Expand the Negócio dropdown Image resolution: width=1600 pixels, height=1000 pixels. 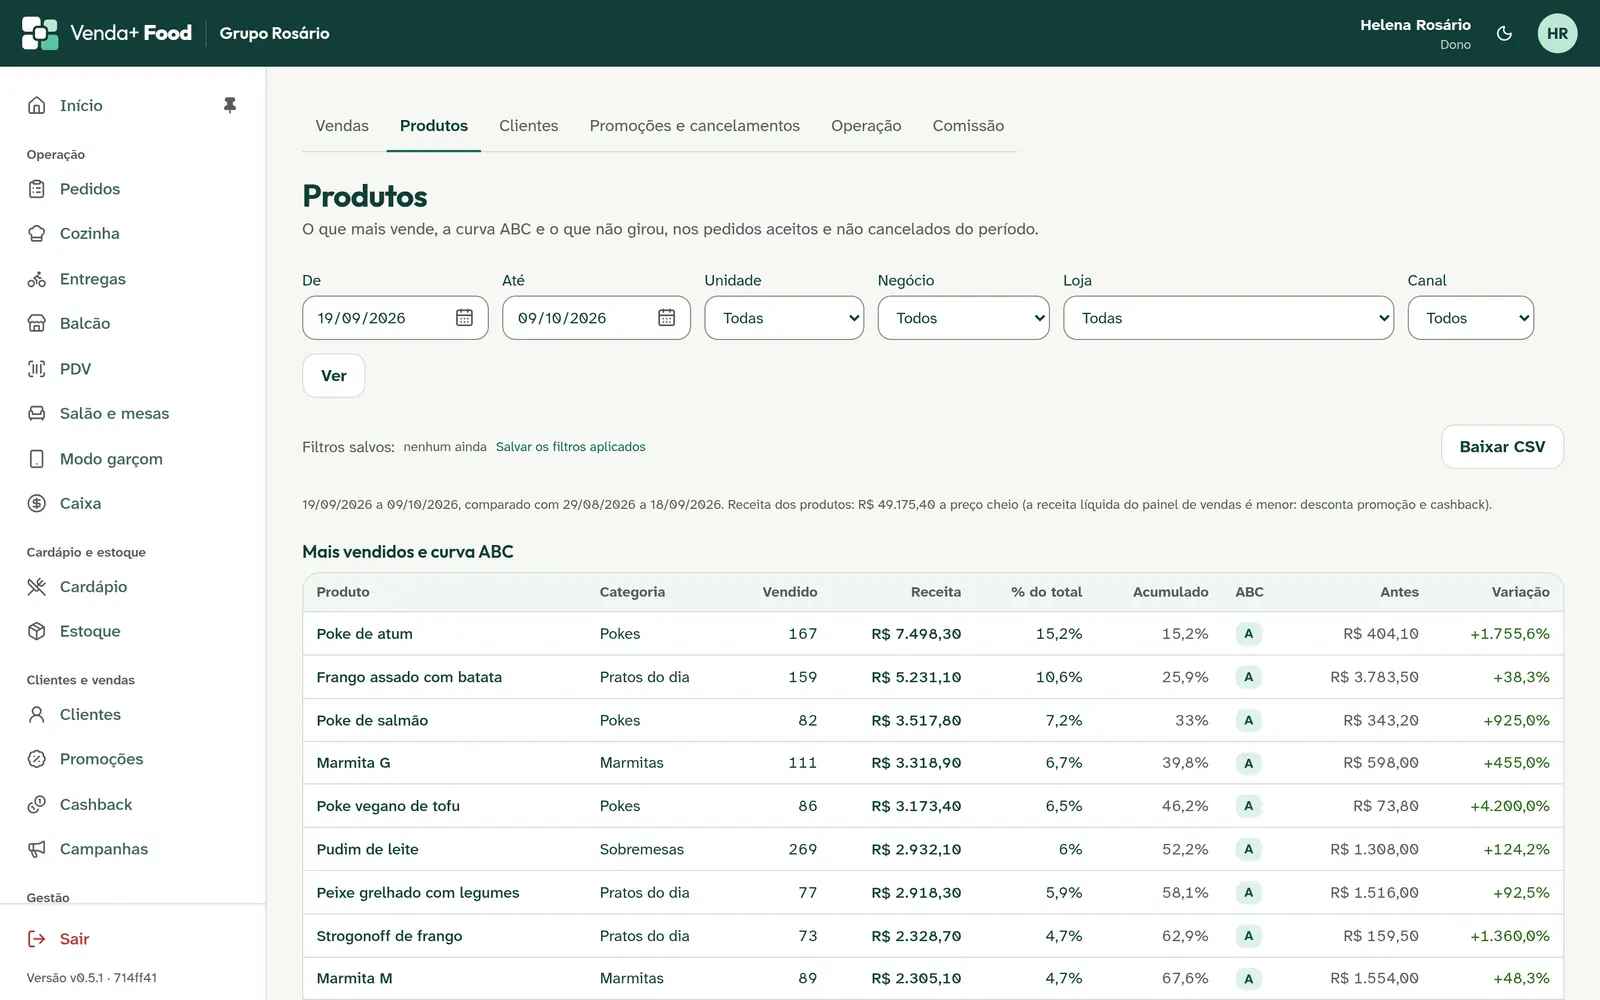(964, 318)
